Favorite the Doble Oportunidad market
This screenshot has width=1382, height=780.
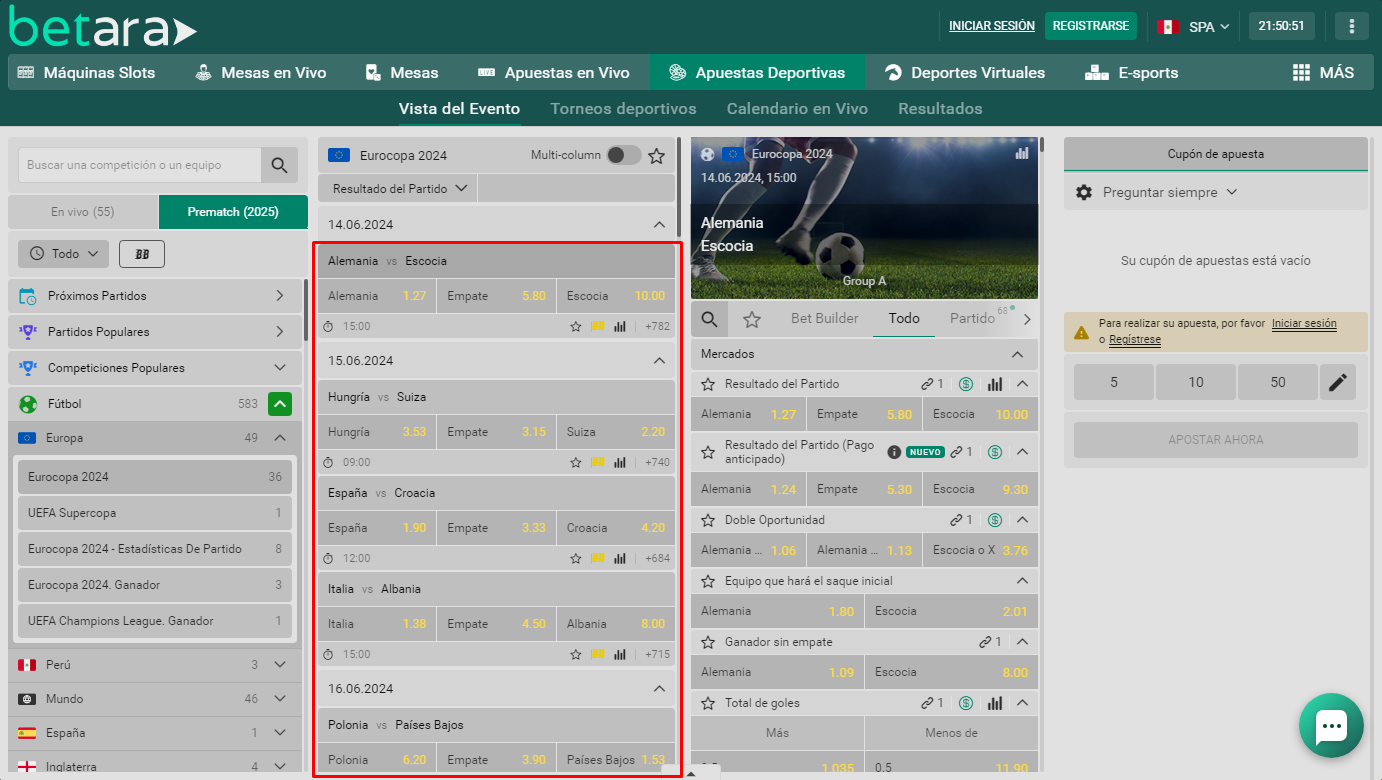pyautogui.click(x=708, y=520)
